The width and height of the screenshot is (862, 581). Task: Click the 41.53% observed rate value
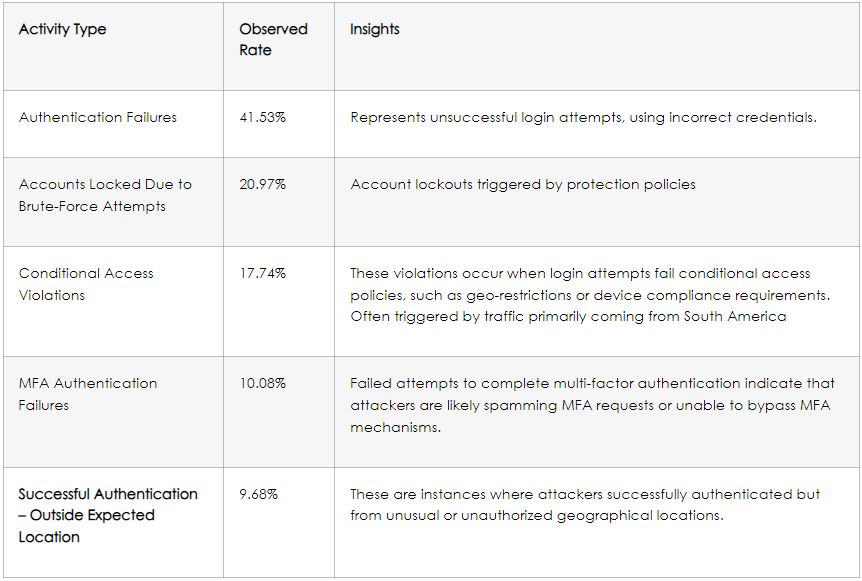point(262,117)
